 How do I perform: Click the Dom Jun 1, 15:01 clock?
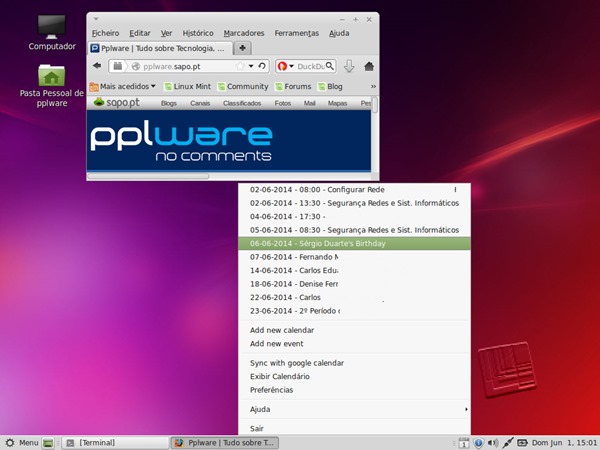pos(564,443)
